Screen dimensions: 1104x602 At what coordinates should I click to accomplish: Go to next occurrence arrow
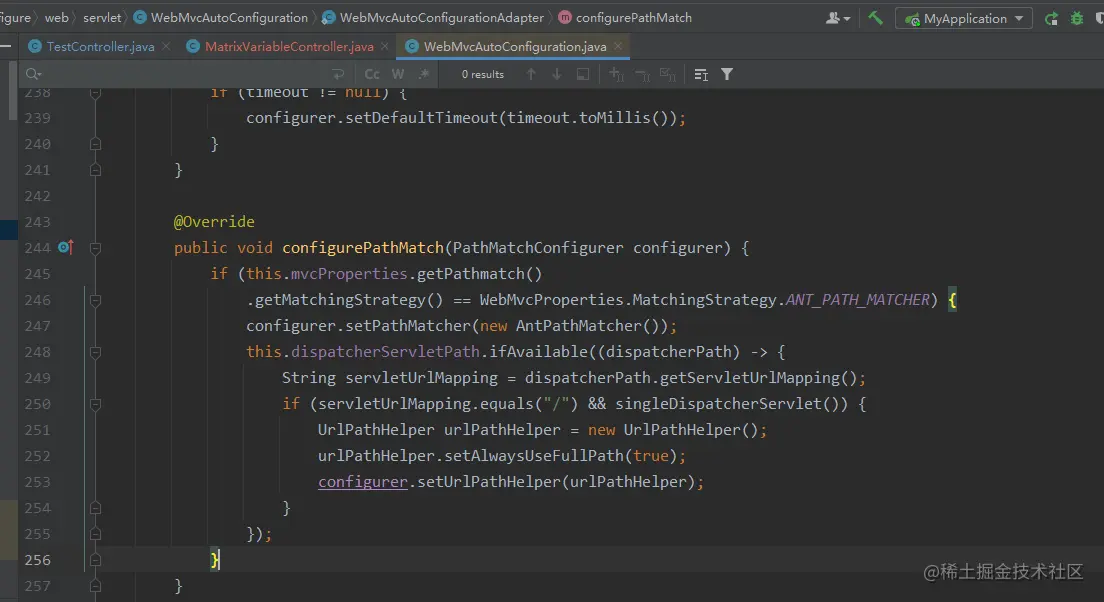point(556,74)
